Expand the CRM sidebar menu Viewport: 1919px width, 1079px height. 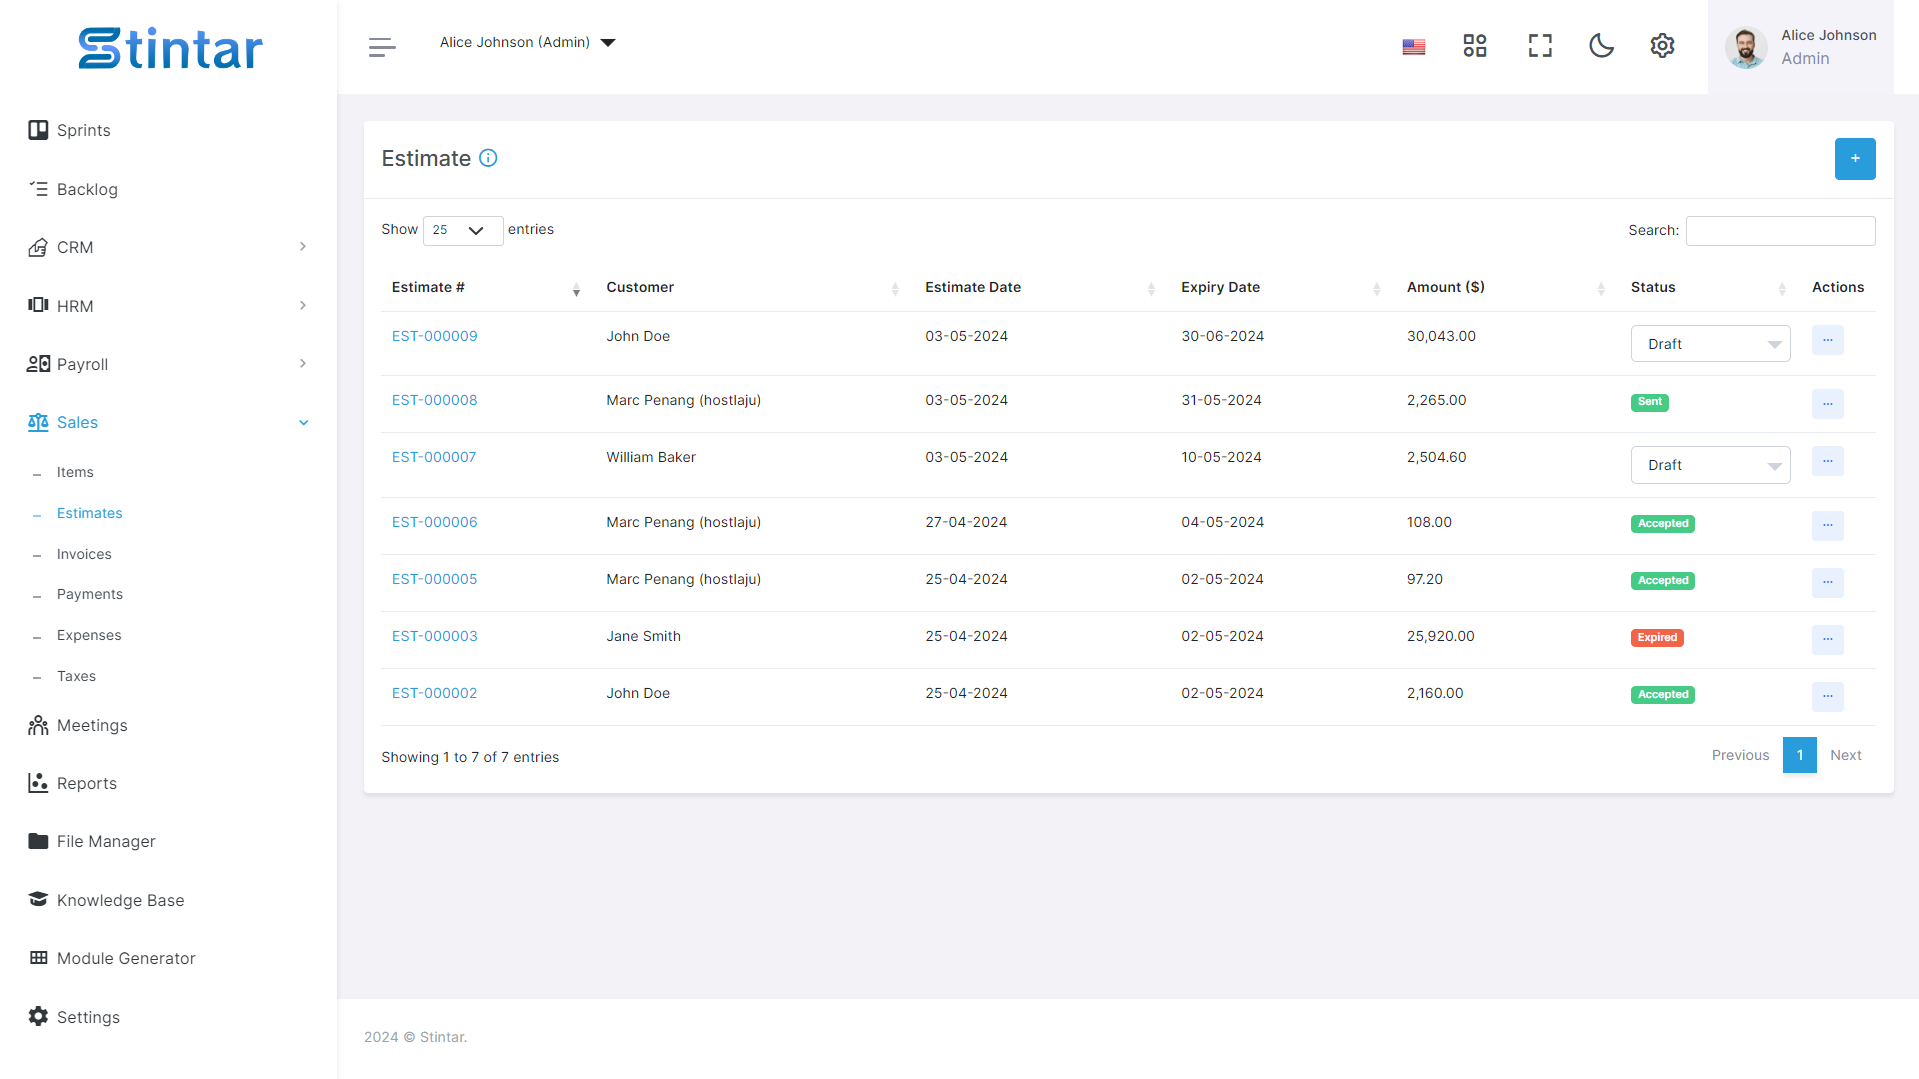(168, 247)
